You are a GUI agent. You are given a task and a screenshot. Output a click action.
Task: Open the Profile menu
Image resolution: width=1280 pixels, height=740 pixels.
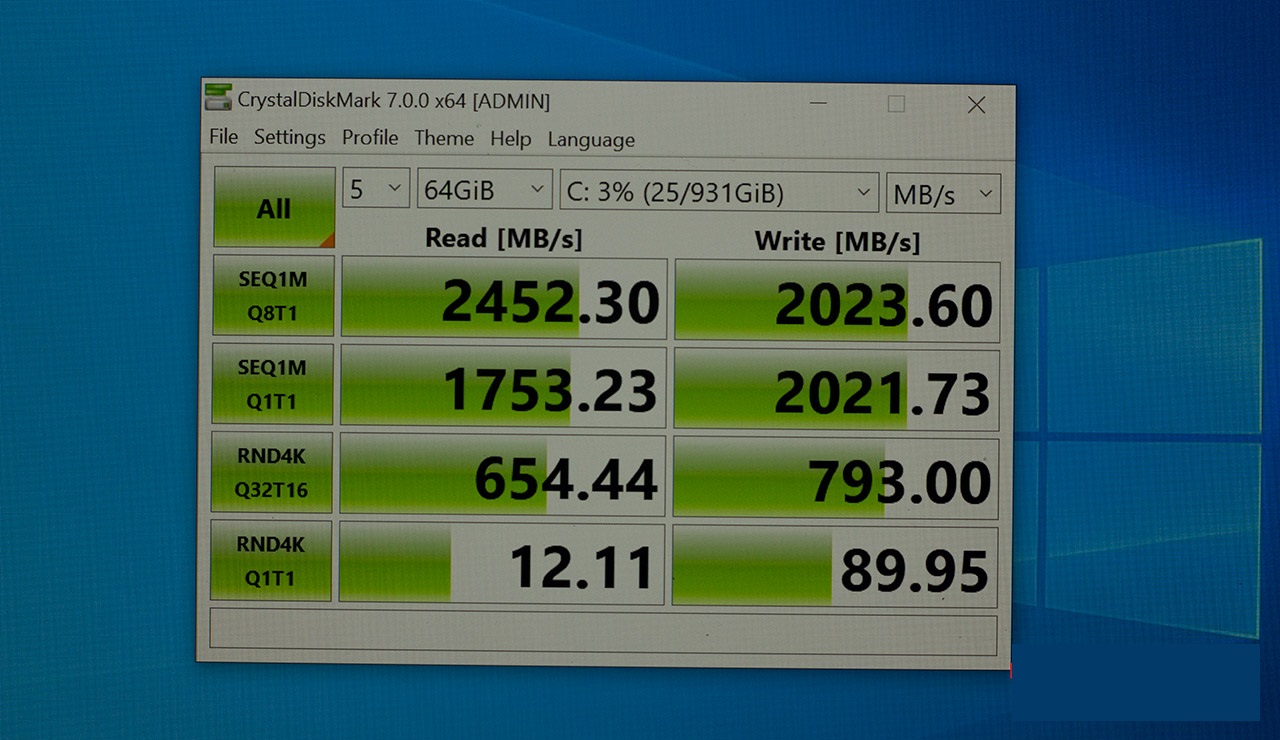[x=370, y=138]
